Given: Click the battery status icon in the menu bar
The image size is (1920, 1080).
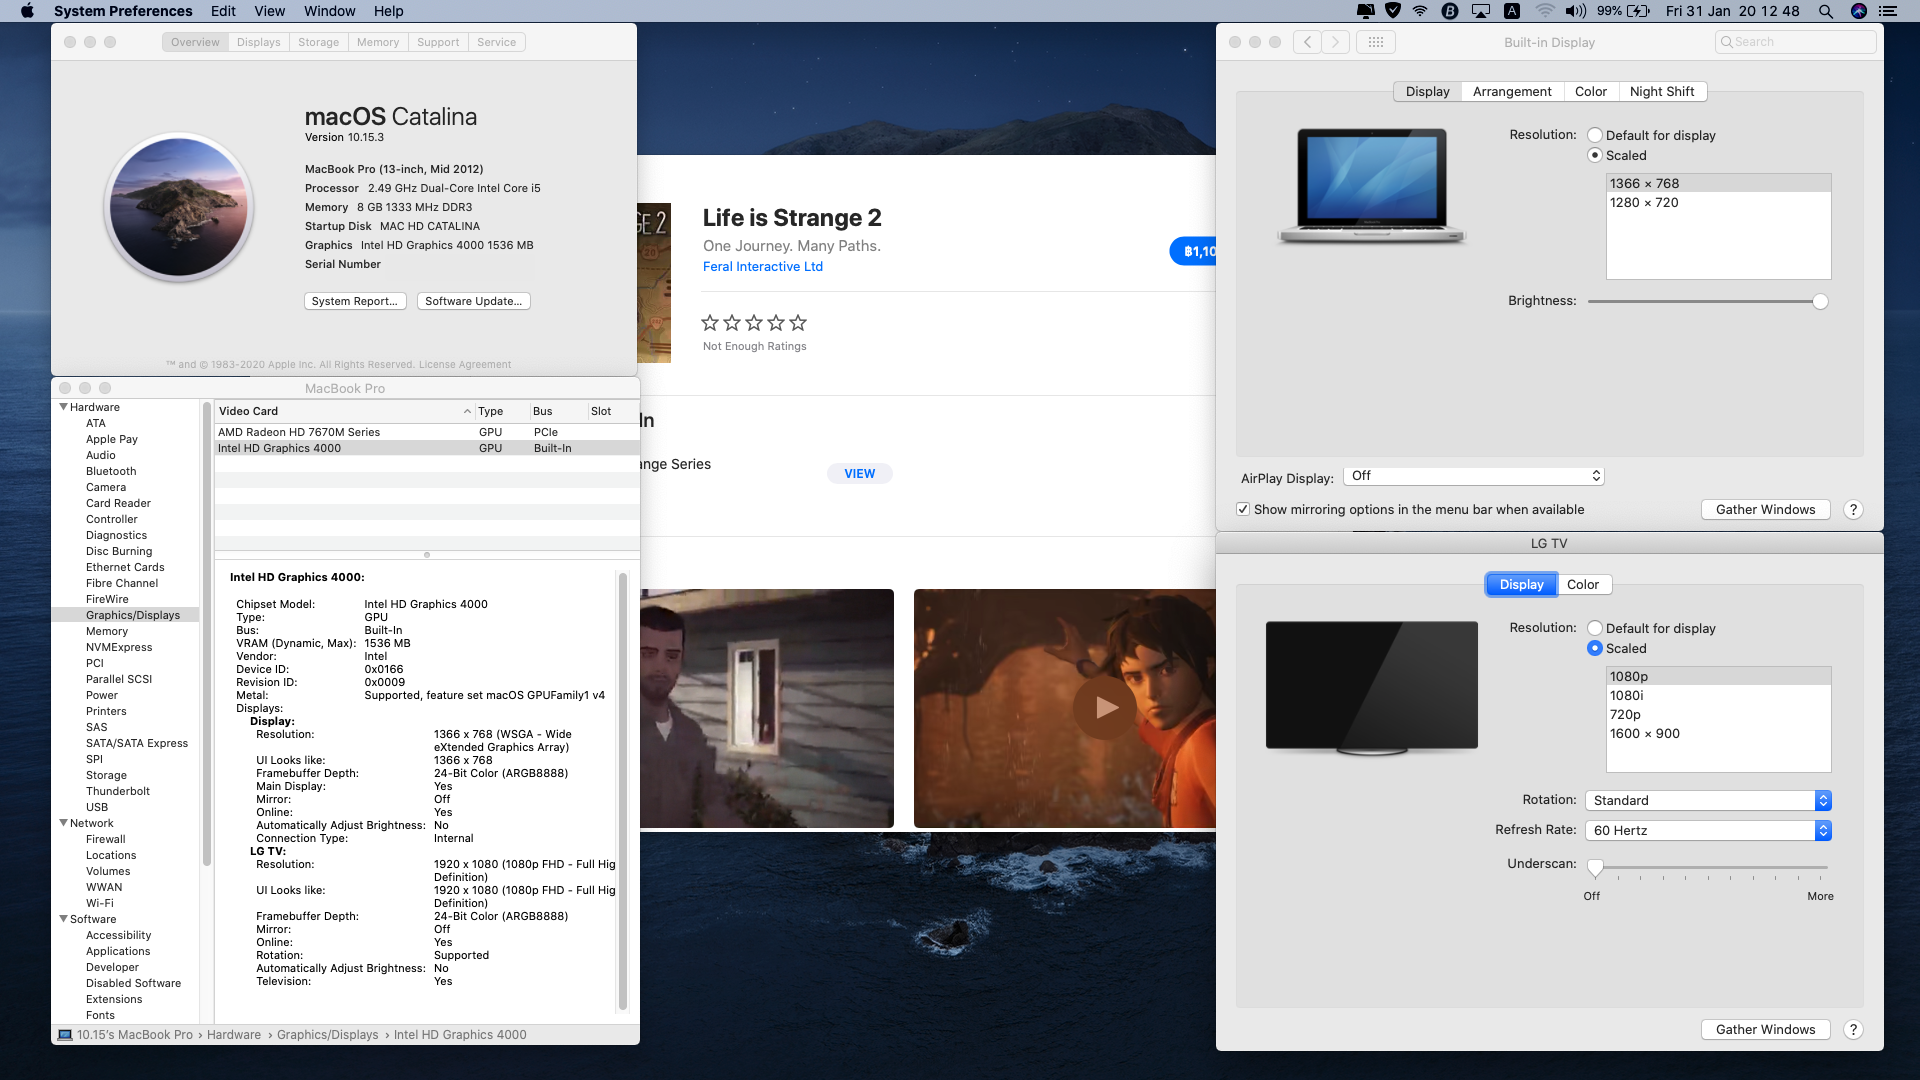Looking at the screenshot, I should [x=1639, y=11].
